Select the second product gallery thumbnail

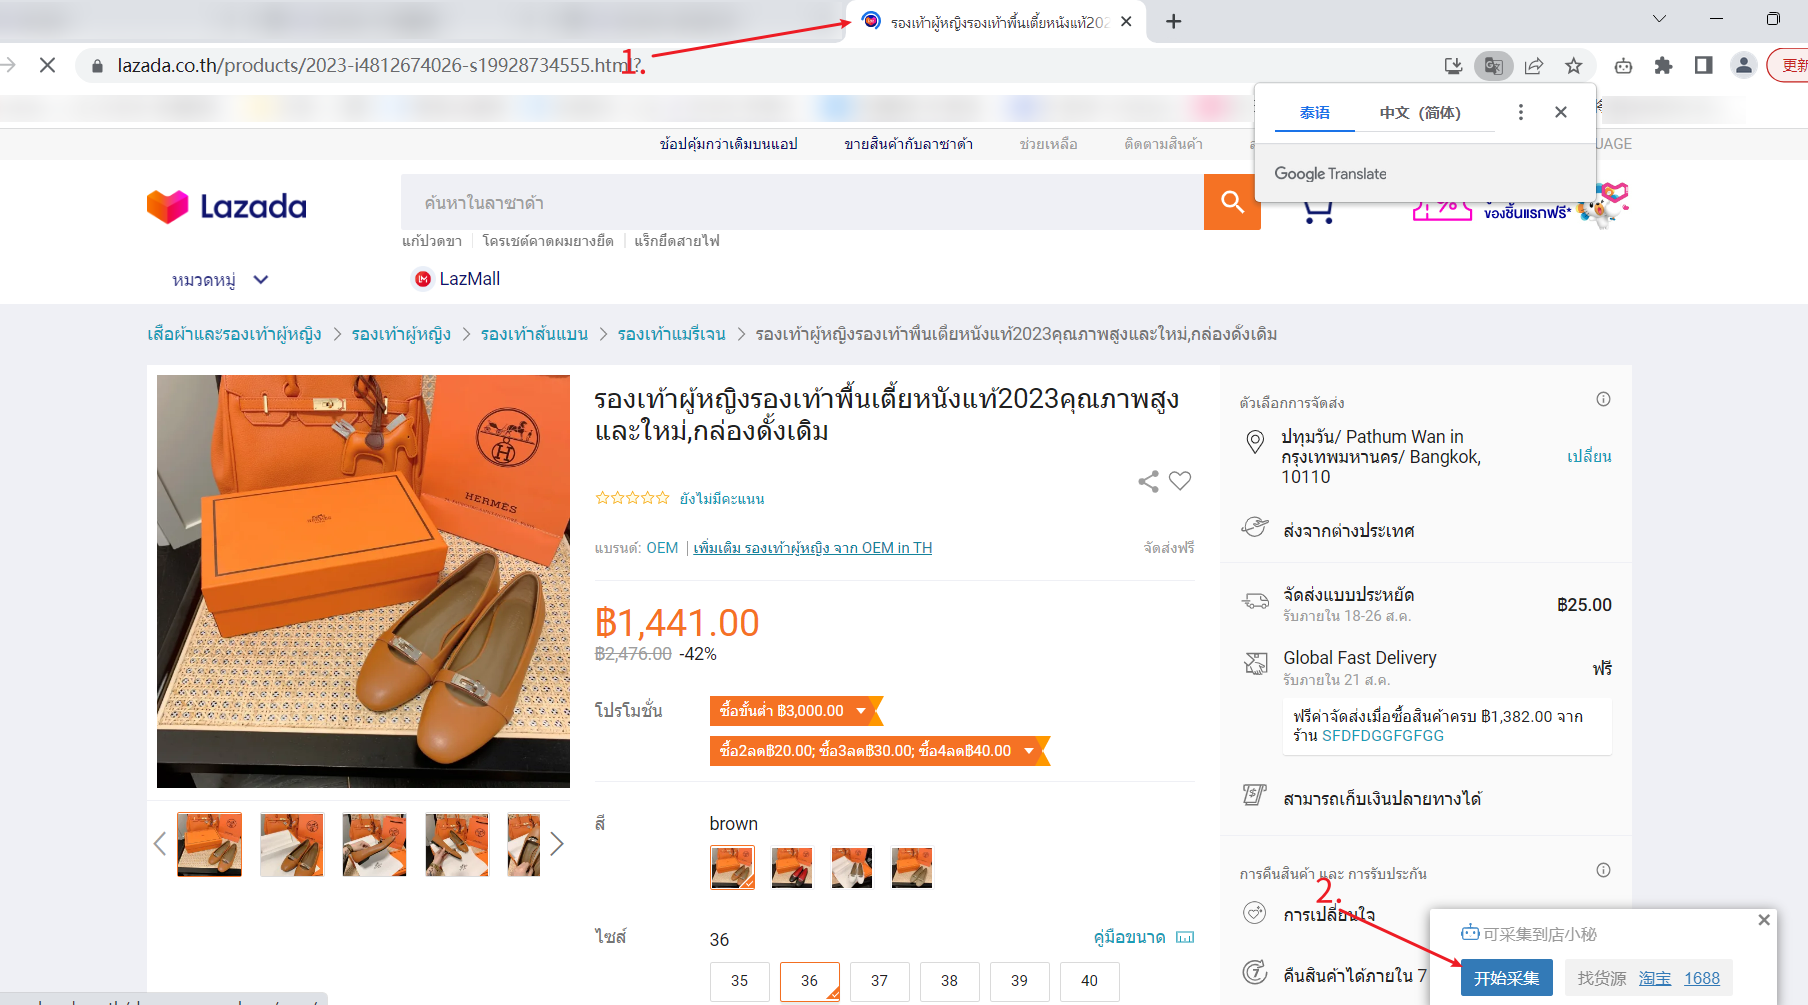coord(292,845)
